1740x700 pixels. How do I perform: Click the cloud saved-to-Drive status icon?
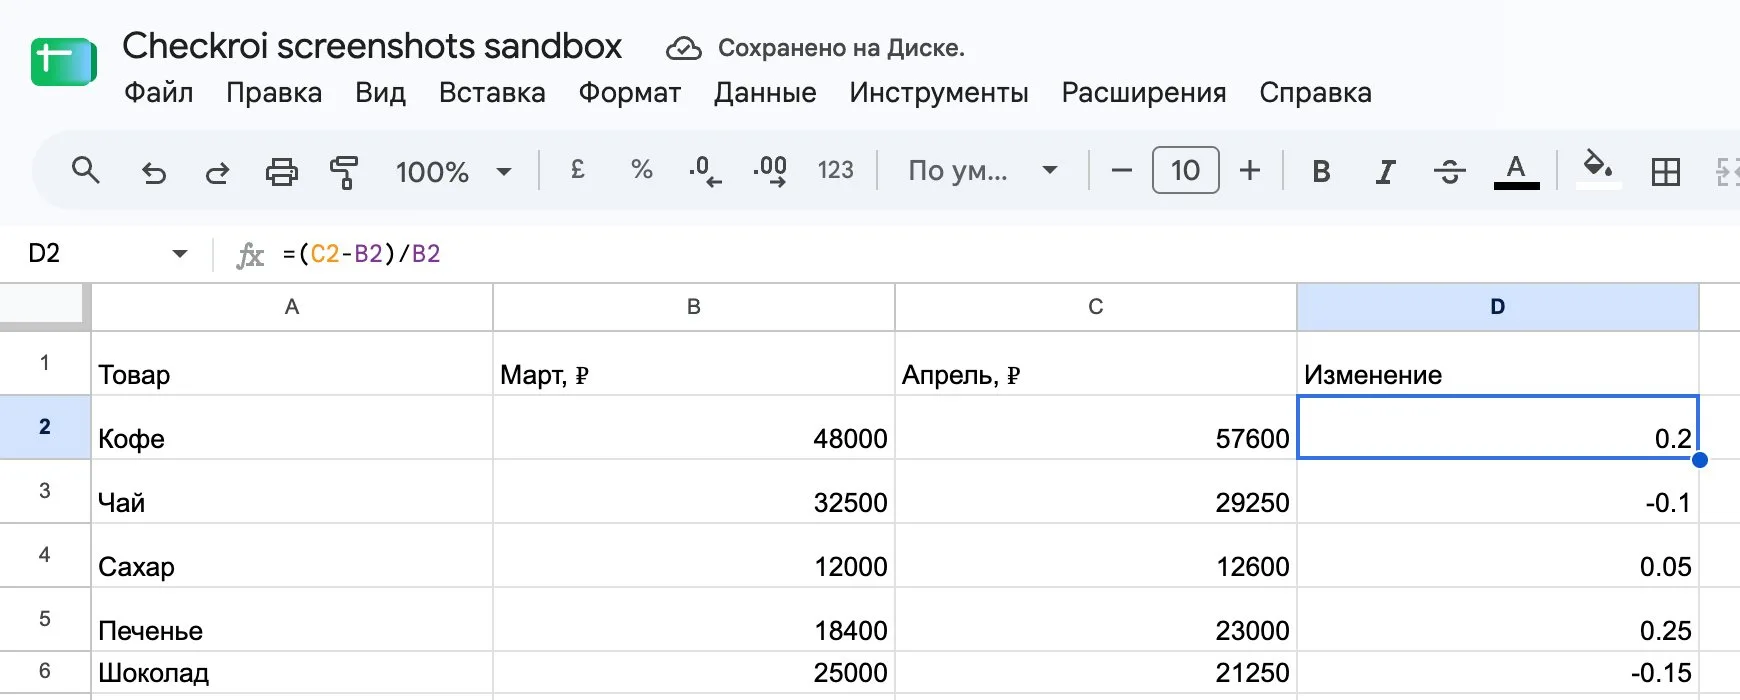[684, 48]
